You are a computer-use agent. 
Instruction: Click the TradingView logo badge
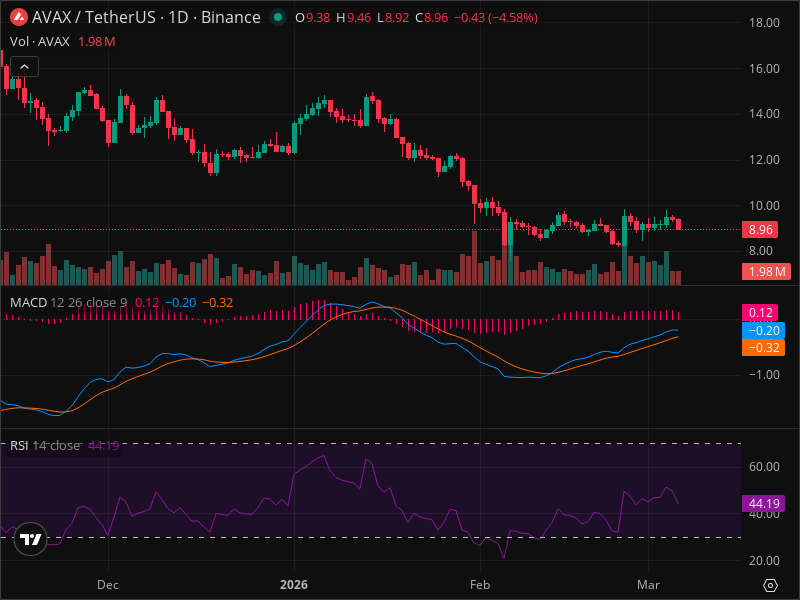pos(31,539)
